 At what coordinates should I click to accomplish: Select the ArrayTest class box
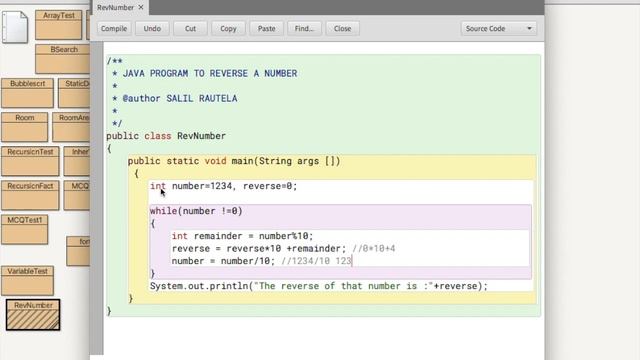click(x=59, y=25)
